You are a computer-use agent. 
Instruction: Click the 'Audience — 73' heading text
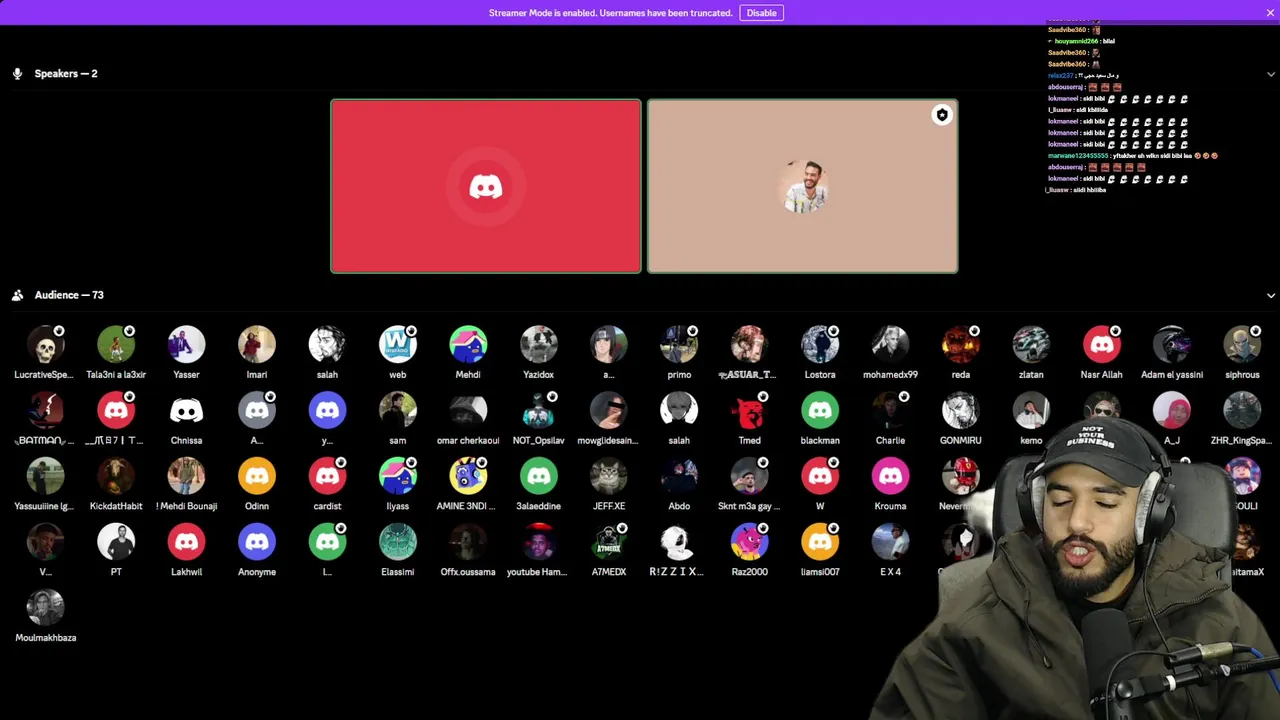click(69, 296)
